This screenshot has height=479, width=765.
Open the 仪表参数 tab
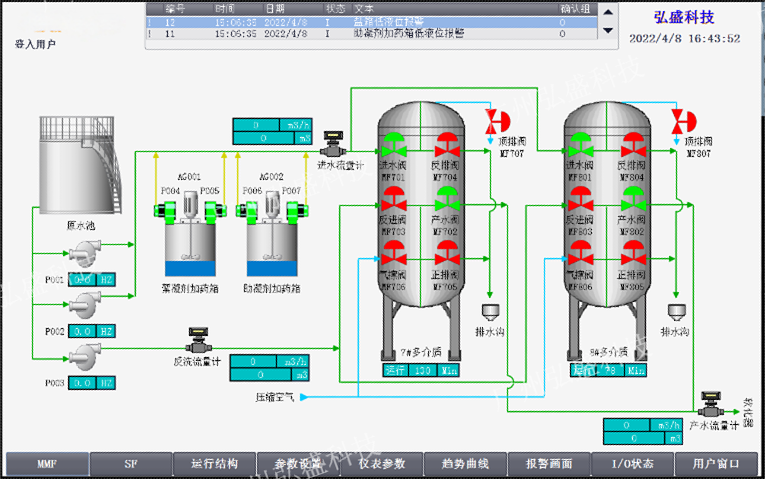click(x=382, y=464)
